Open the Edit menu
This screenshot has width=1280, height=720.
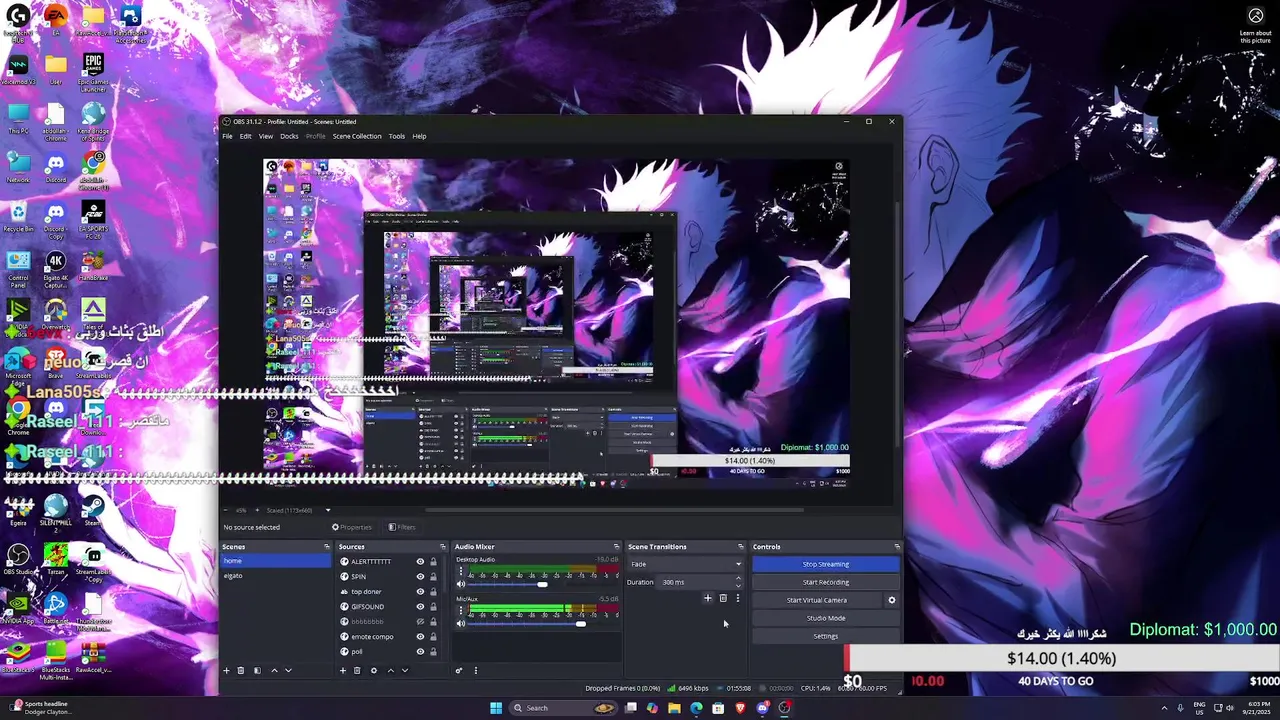[x=245, y=136]
